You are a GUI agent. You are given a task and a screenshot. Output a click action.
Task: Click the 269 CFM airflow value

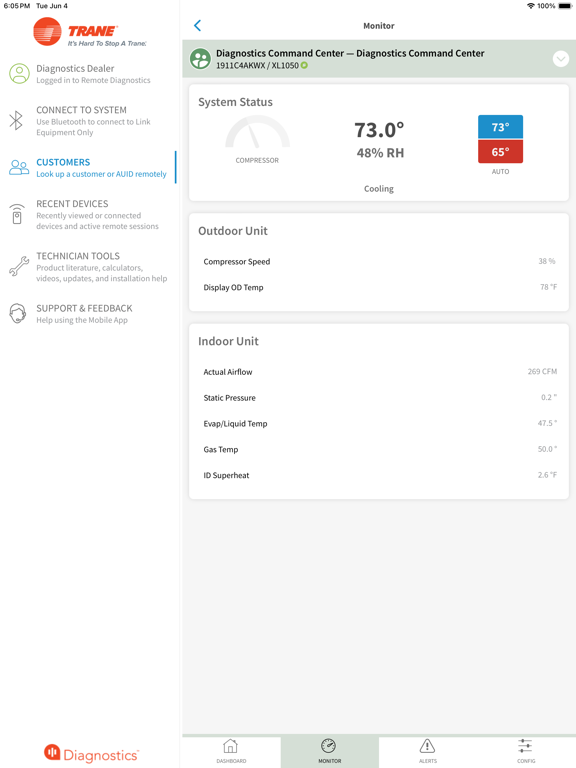click(542, 371)
